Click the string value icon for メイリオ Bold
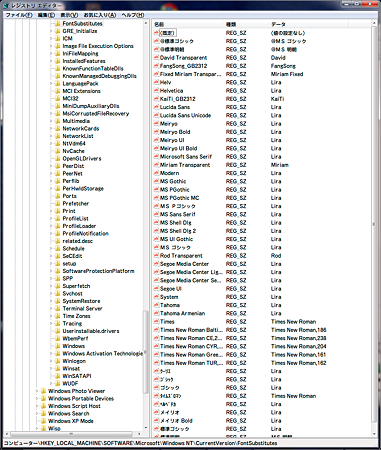 [x=156, y=421]
